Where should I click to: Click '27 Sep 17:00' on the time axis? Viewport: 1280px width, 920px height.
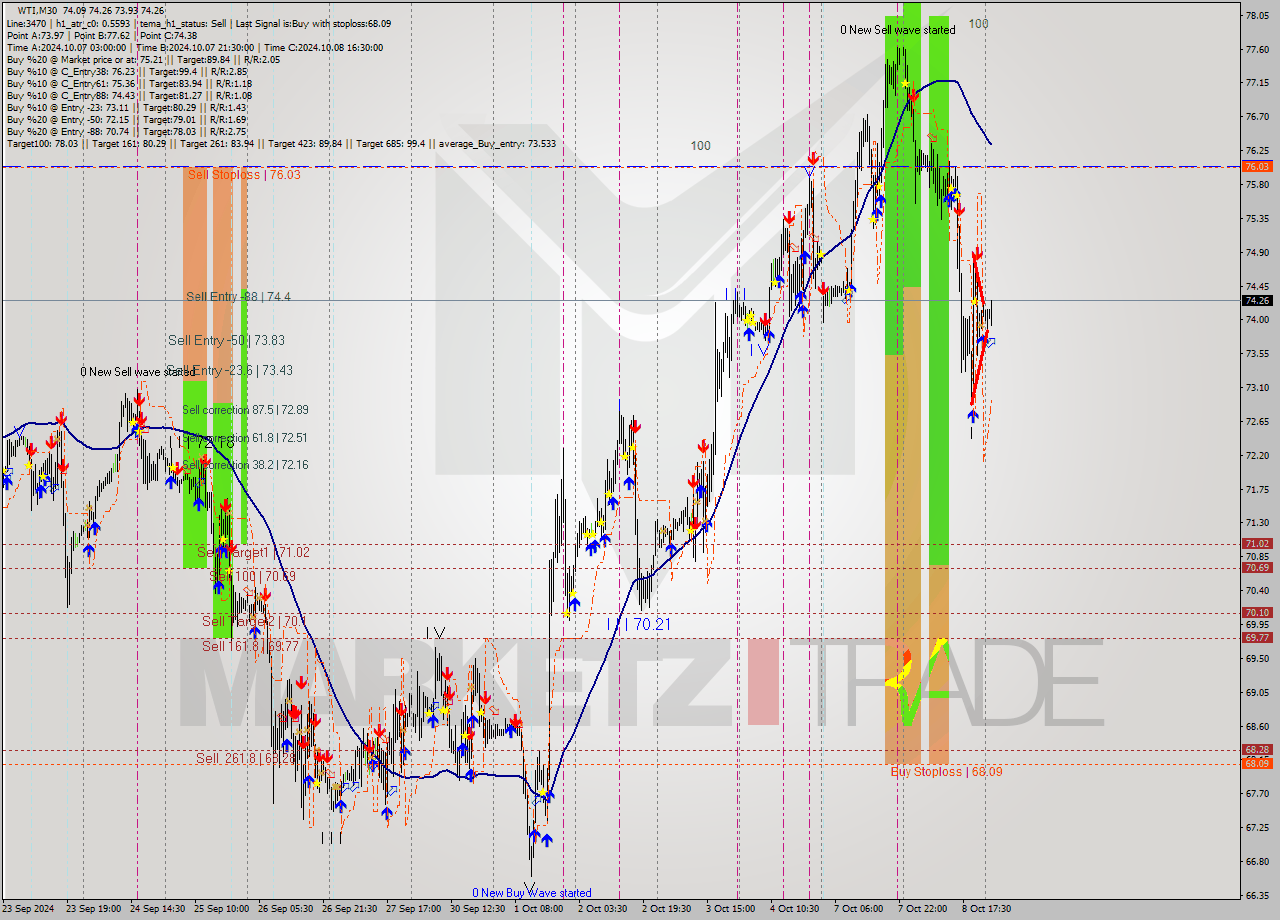[413, 909]
